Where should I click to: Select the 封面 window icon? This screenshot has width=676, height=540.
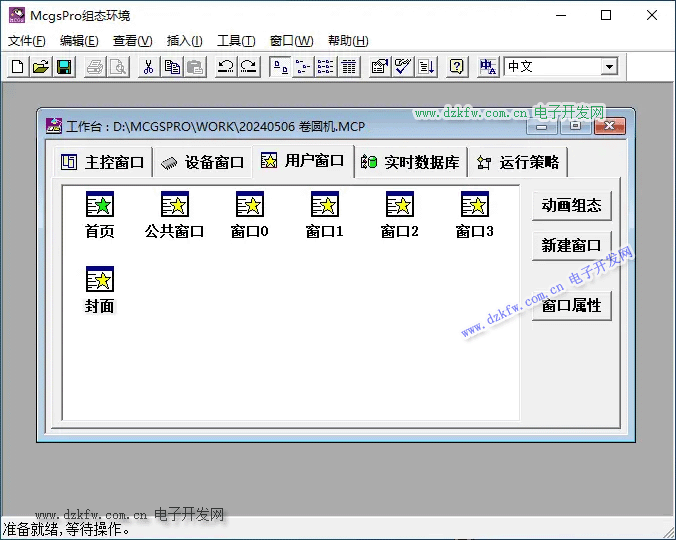[99, 280]
